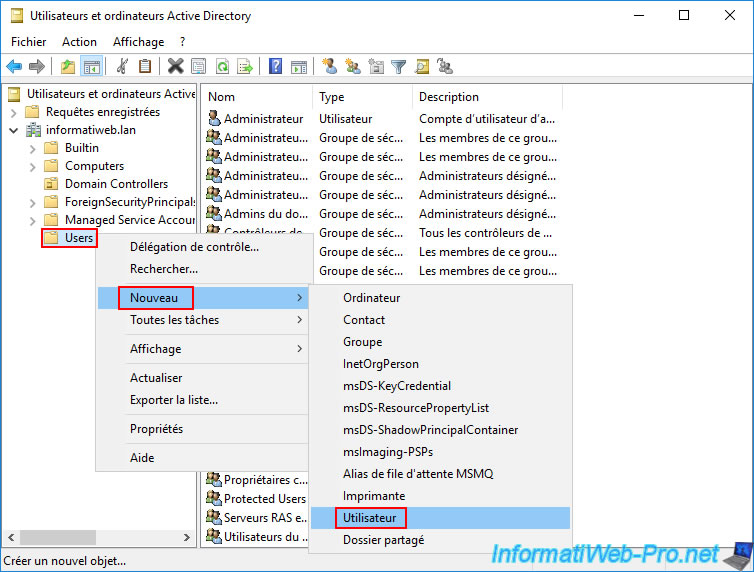Select Groupe in the Nouveau submenu
Image resolution: width=754 pixels, height=572 pixels.
362,342
